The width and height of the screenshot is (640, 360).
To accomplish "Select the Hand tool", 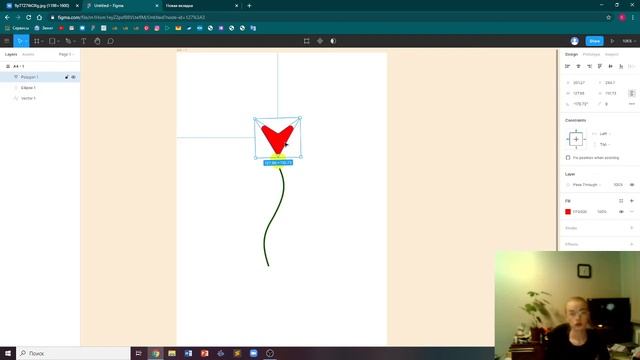I will click(x=97, y=41).
